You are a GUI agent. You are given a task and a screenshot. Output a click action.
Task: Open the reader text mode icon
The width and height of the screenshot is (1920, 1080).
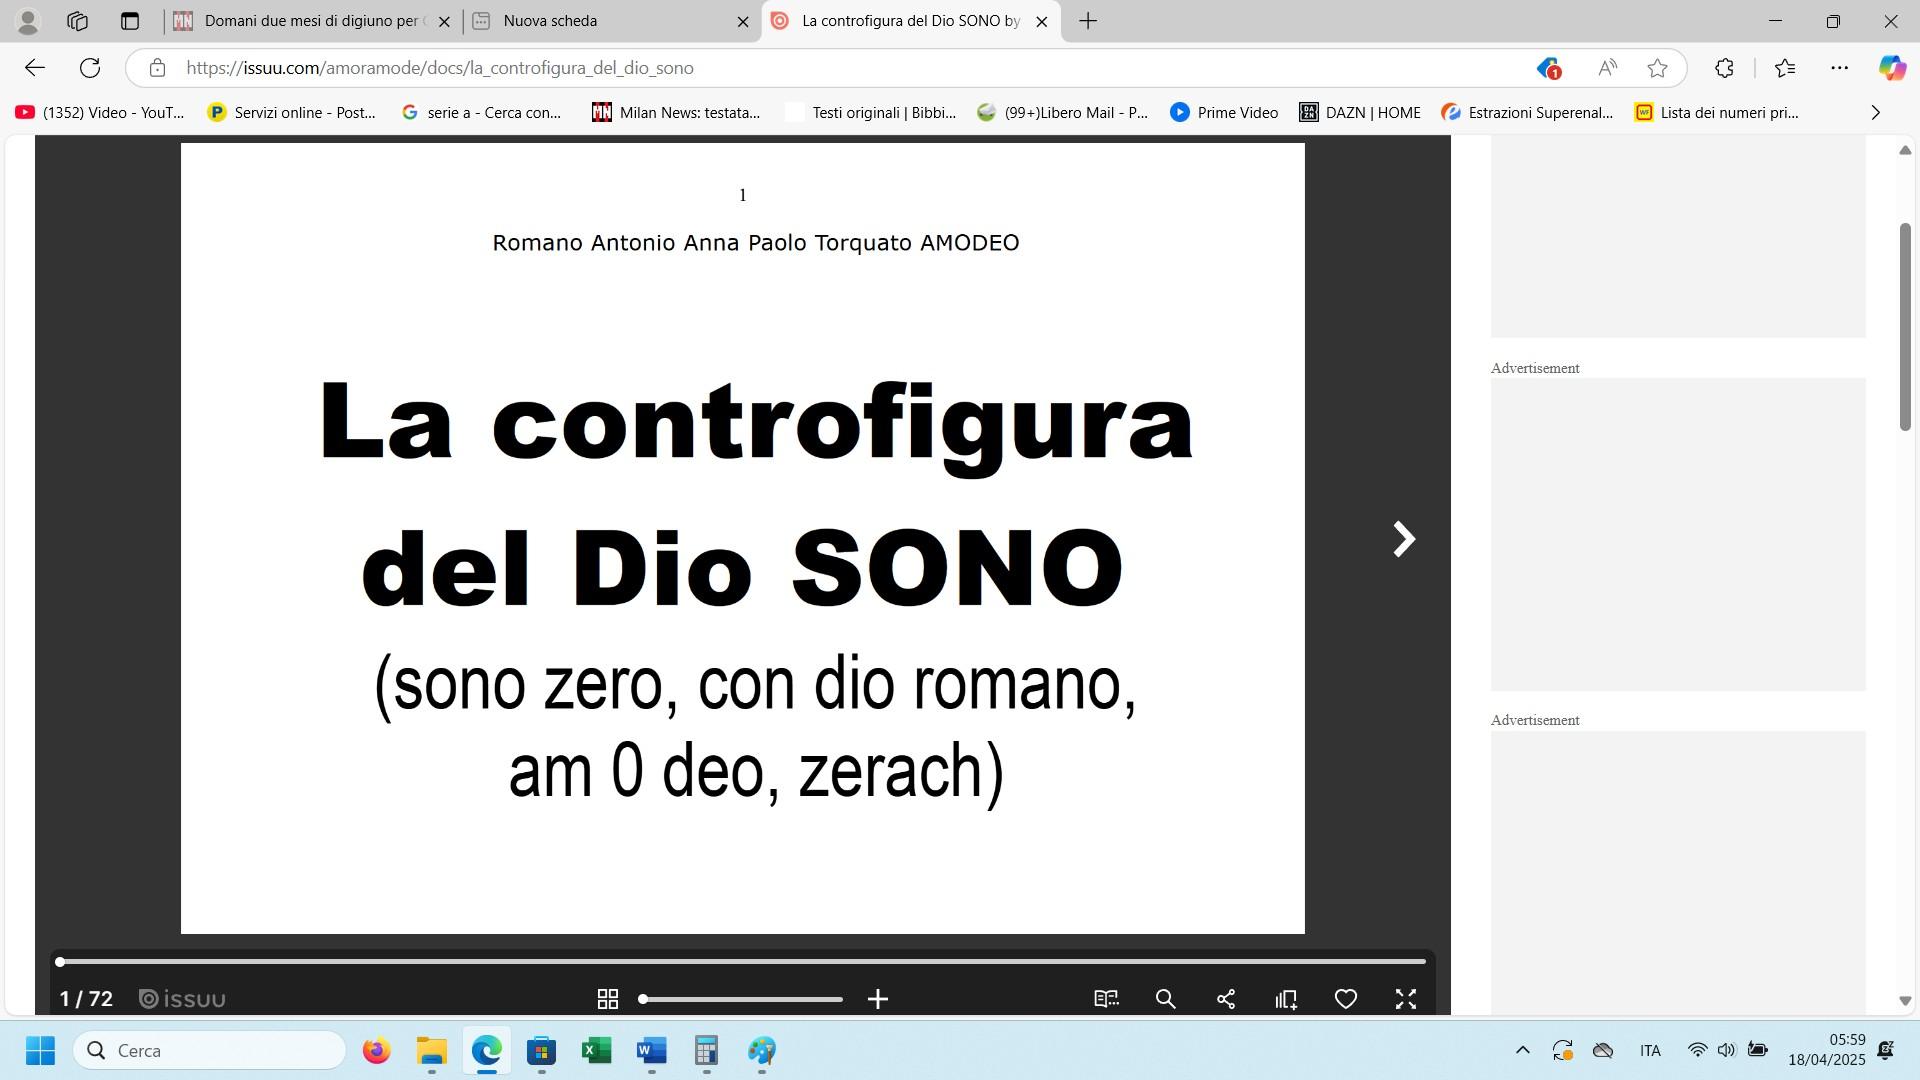click(x=1106, y=999)
